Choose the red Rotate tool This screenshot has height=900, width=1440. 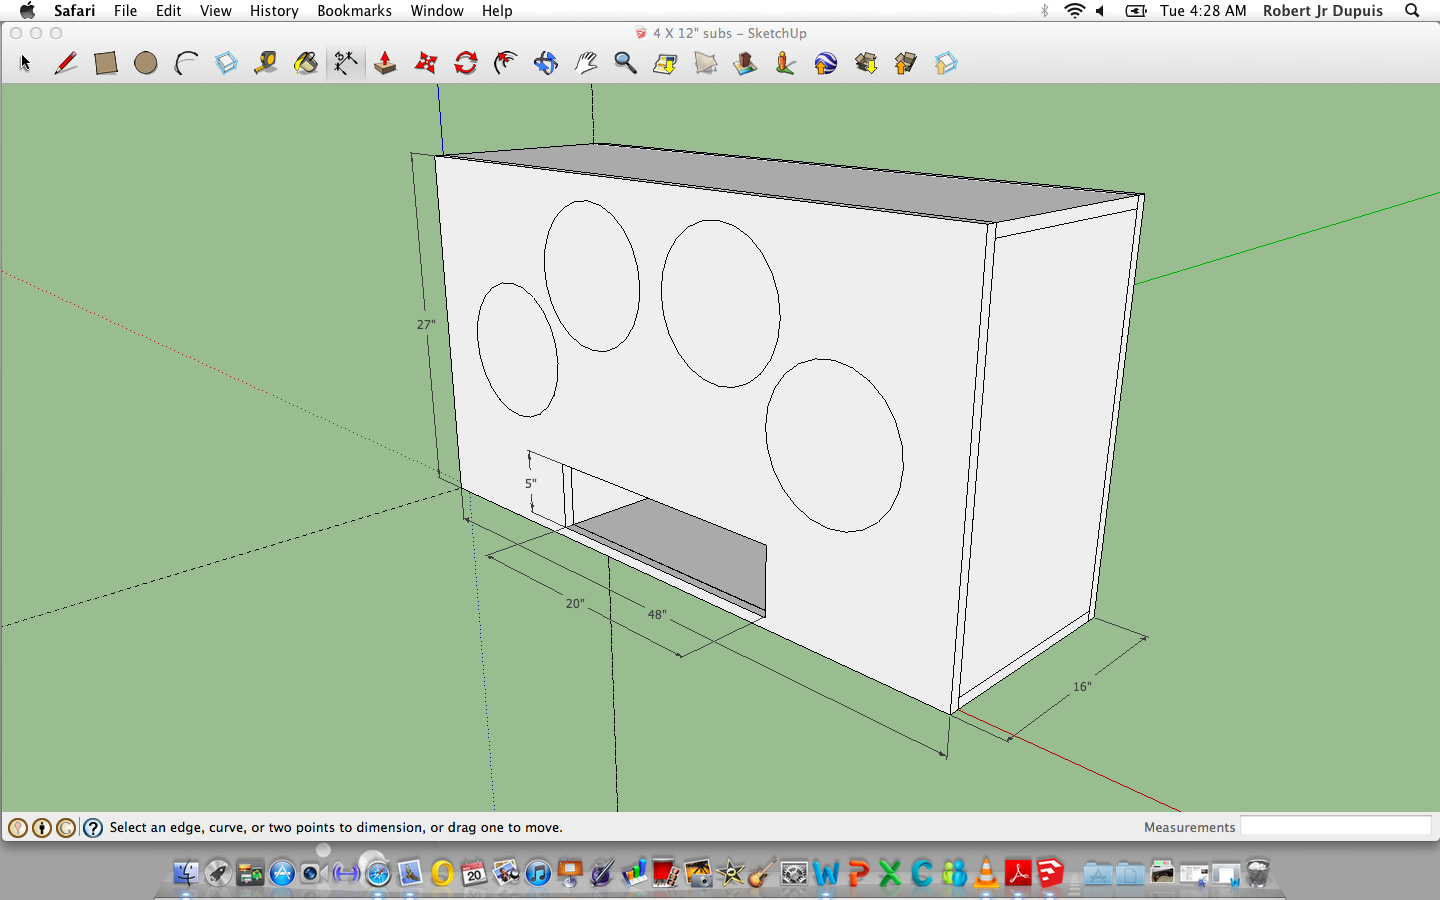pos(466,63)
